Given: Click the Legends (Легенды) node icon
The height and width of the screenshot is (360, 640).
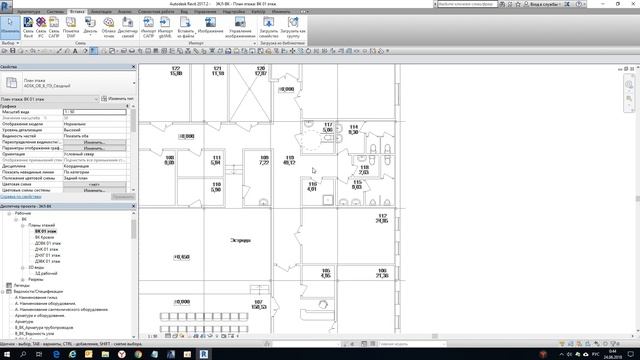Looking at the screenshot, I should click(x=9, y=285).
